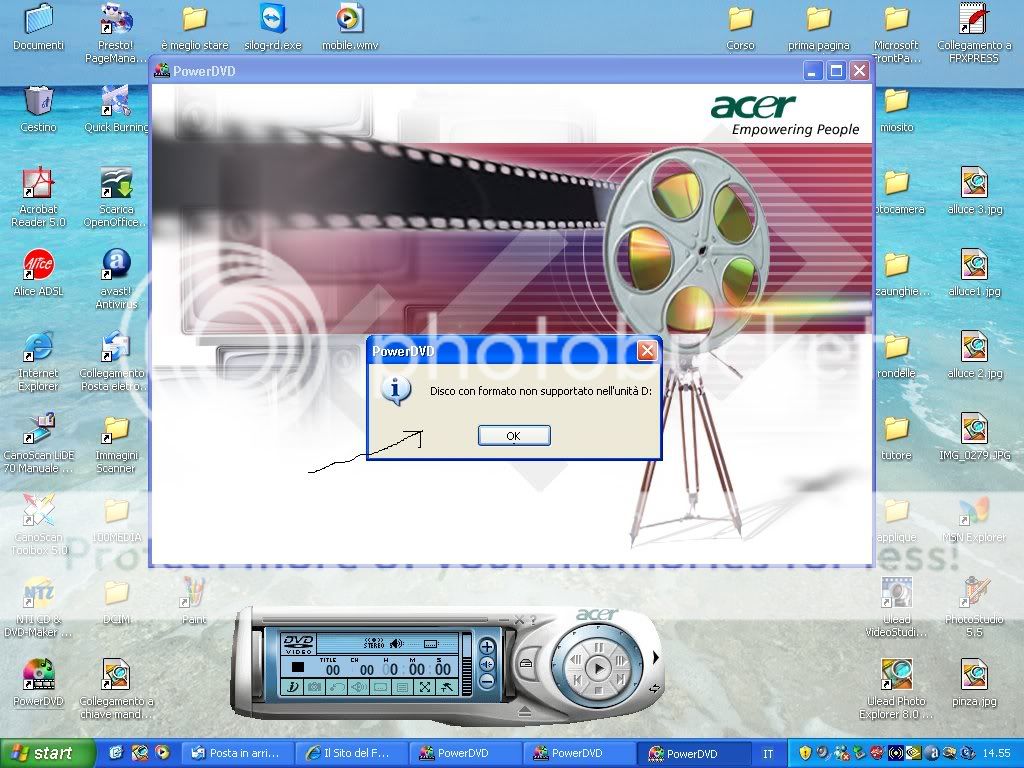1024x768 pixels.
Task: Increase volume with the plus button
Action: 487,647
